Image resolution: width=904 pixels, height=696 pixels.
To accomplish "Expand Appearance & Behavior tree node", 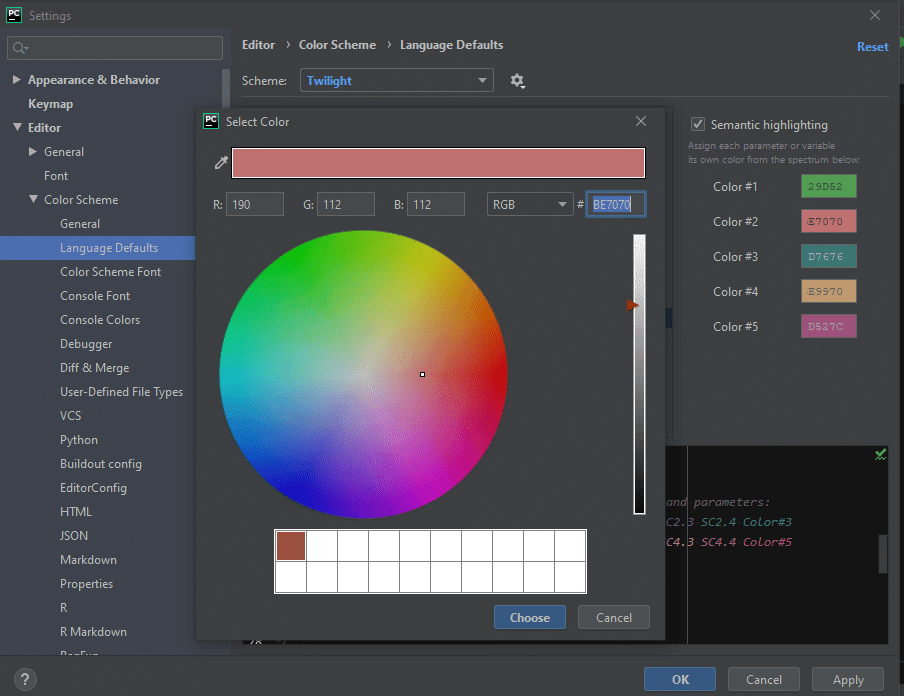I will click(x=17, y=80).
